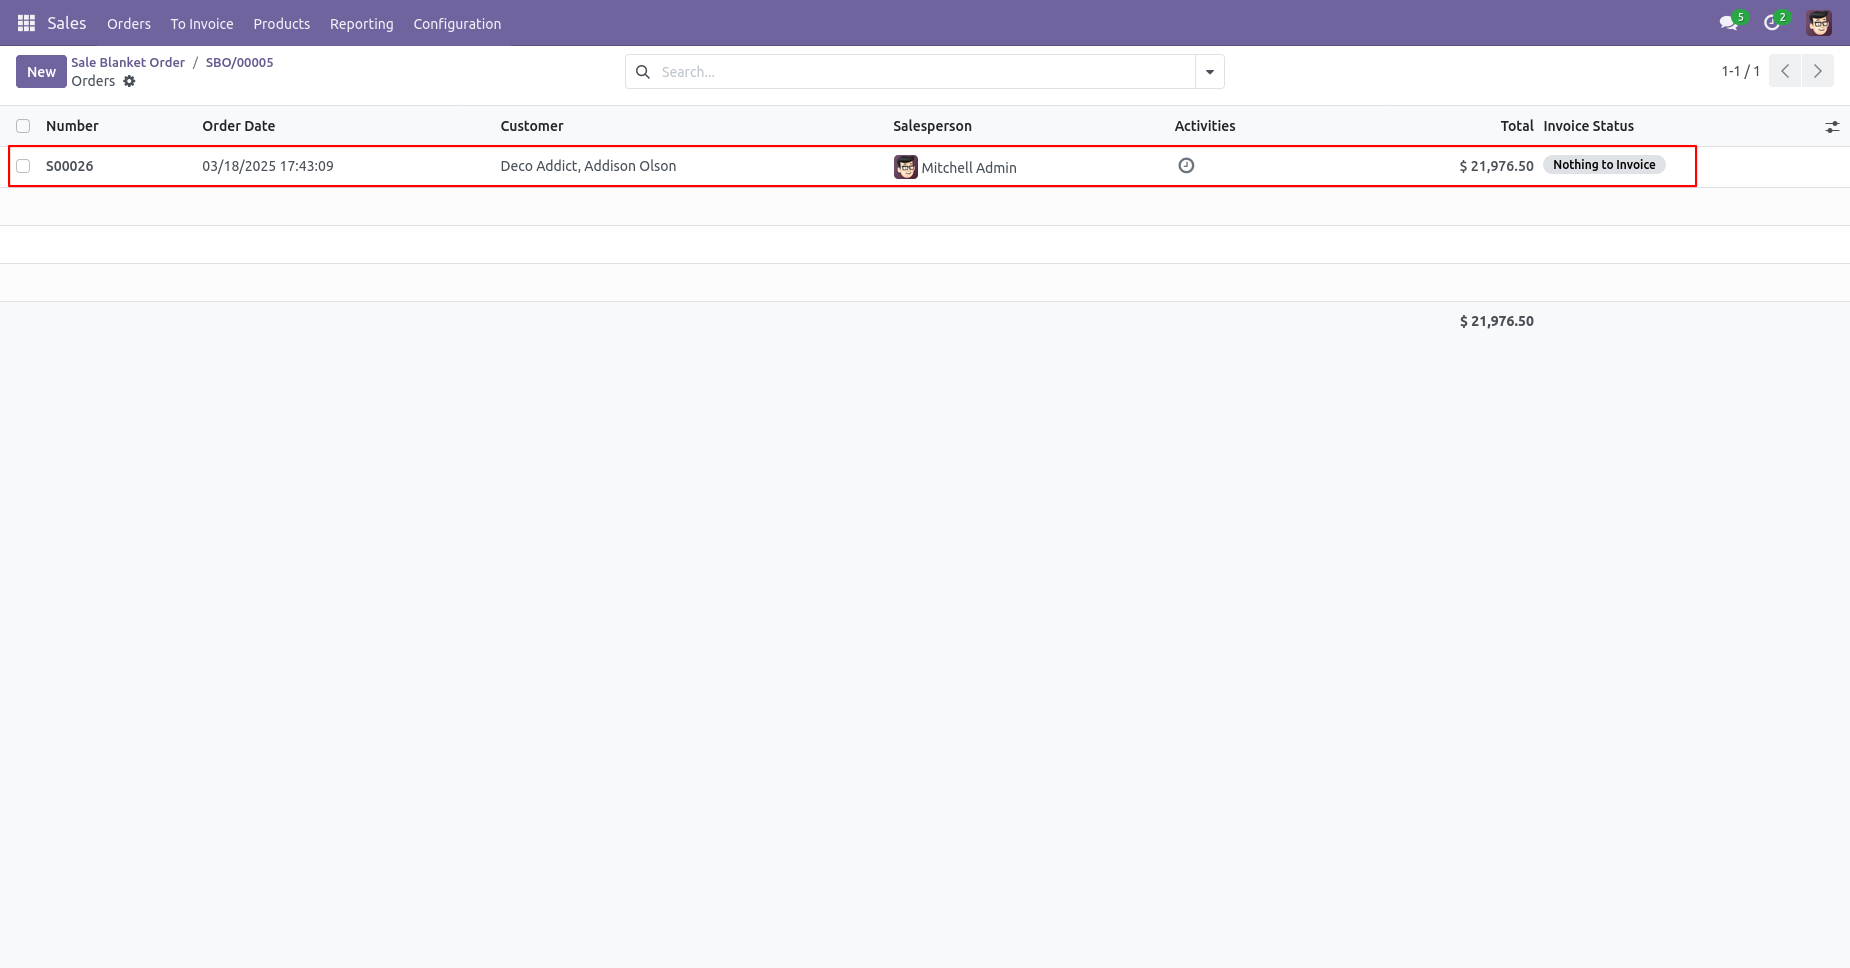Go to the next page arrow

point(1818,71)
